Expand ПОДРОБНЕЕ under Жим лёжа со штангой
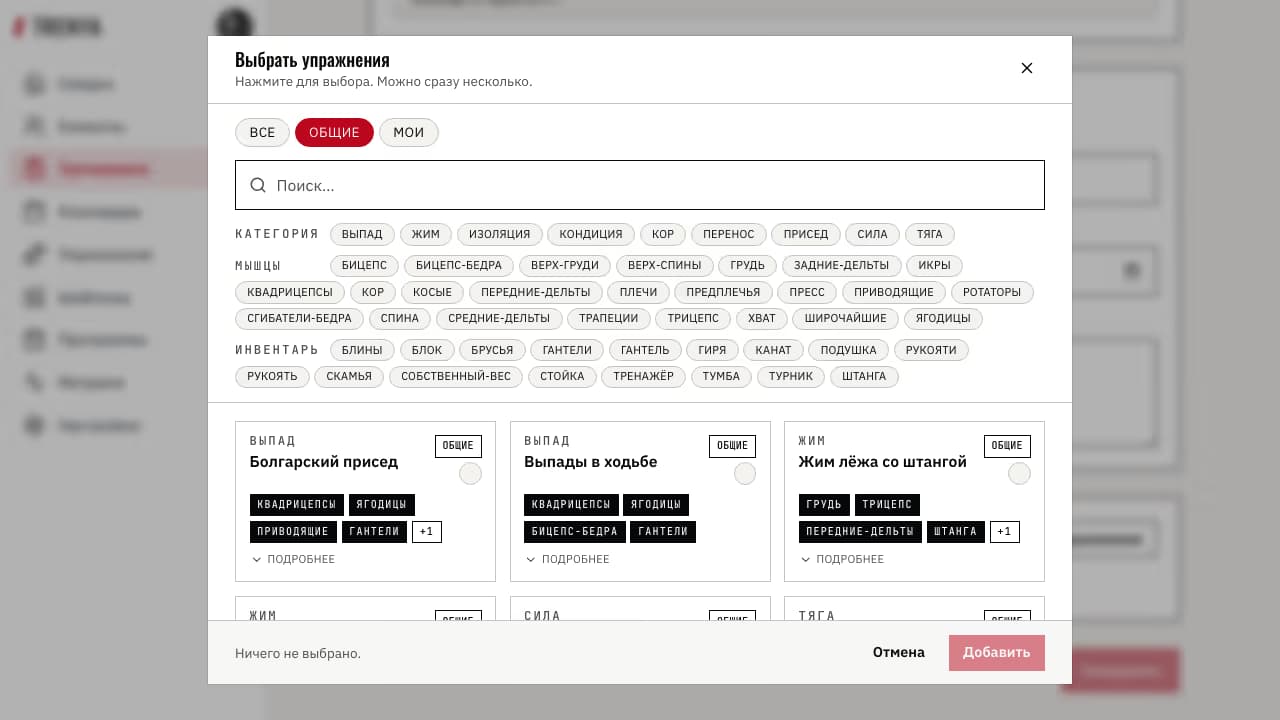The width and height of the screenshot is (1280, 720). click(842, 559)
